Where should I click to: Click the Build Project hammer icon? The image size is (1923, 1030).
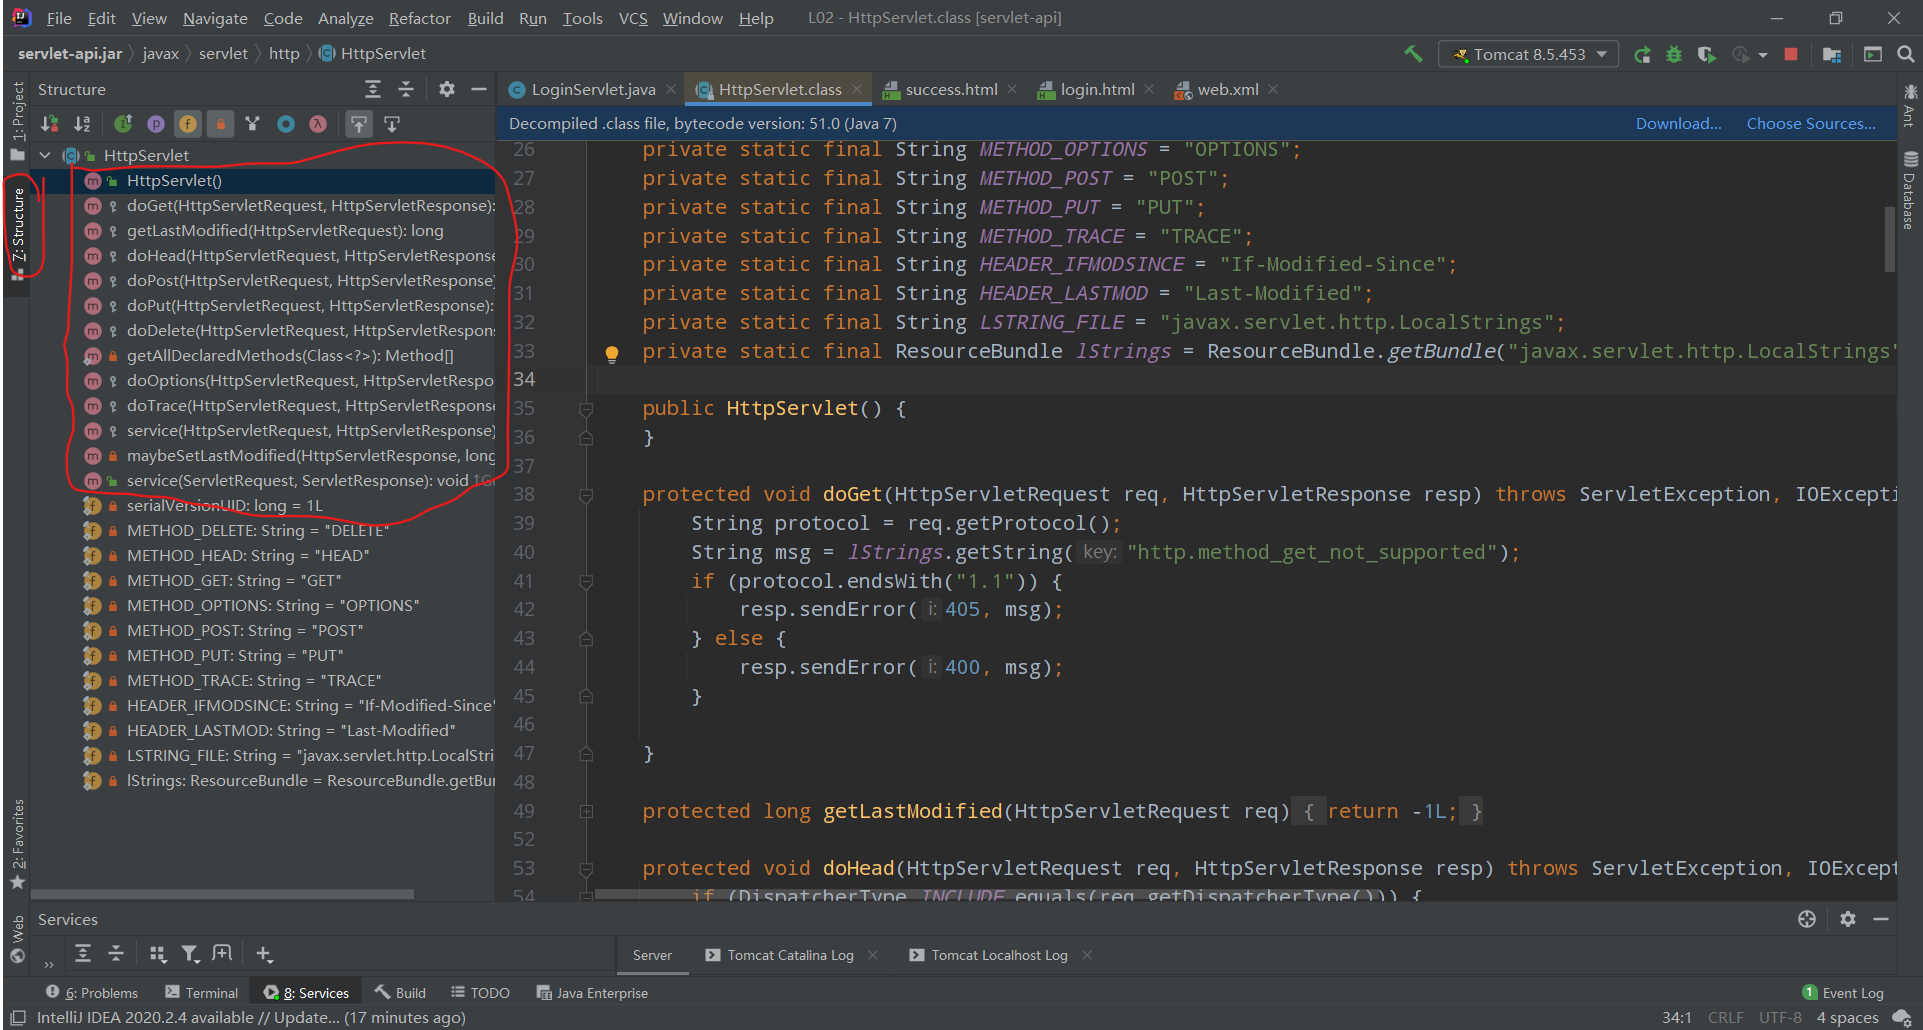(1413, 54)
